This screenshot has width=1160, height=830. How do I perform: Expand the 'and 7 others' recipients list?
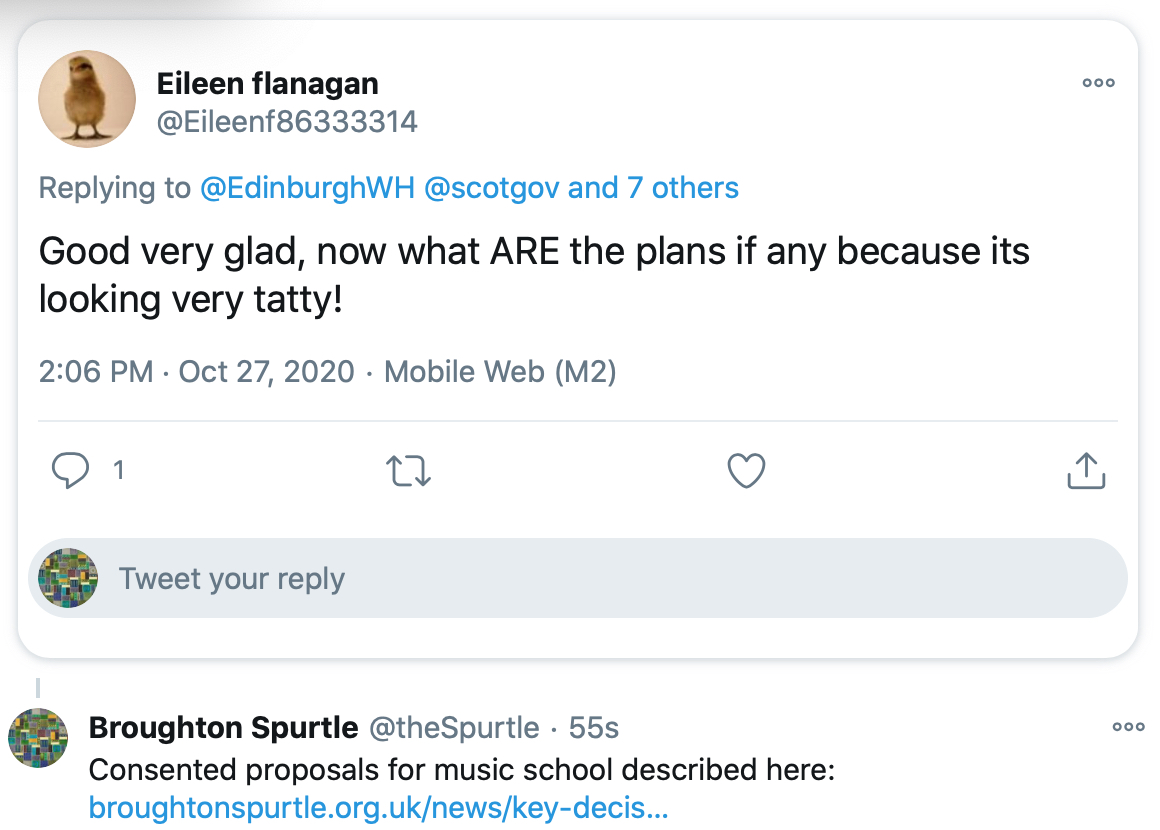click(x=652, y=188)
